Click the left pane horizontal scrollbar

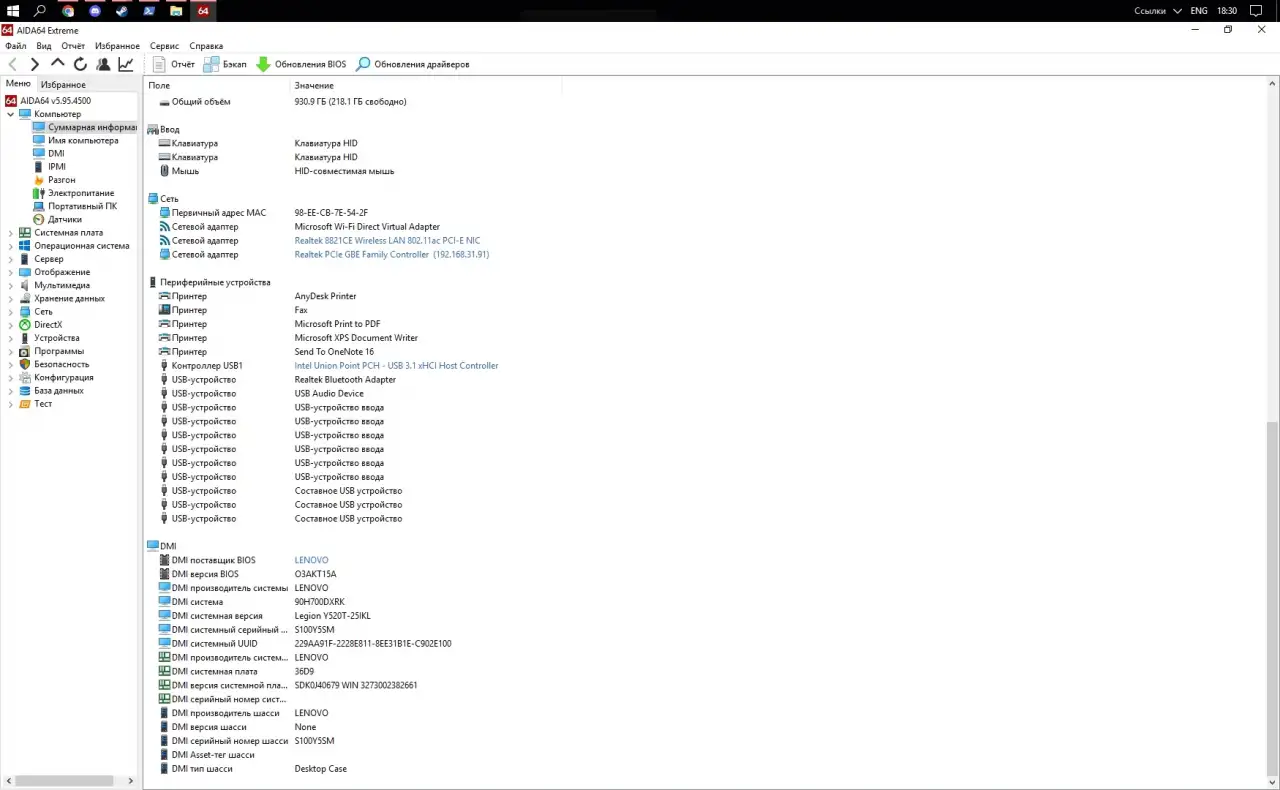[60, 781]
